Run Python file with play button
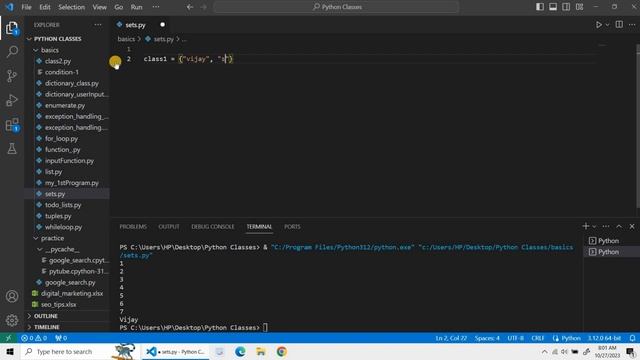 pyautogui.click(x=598, y=25)
